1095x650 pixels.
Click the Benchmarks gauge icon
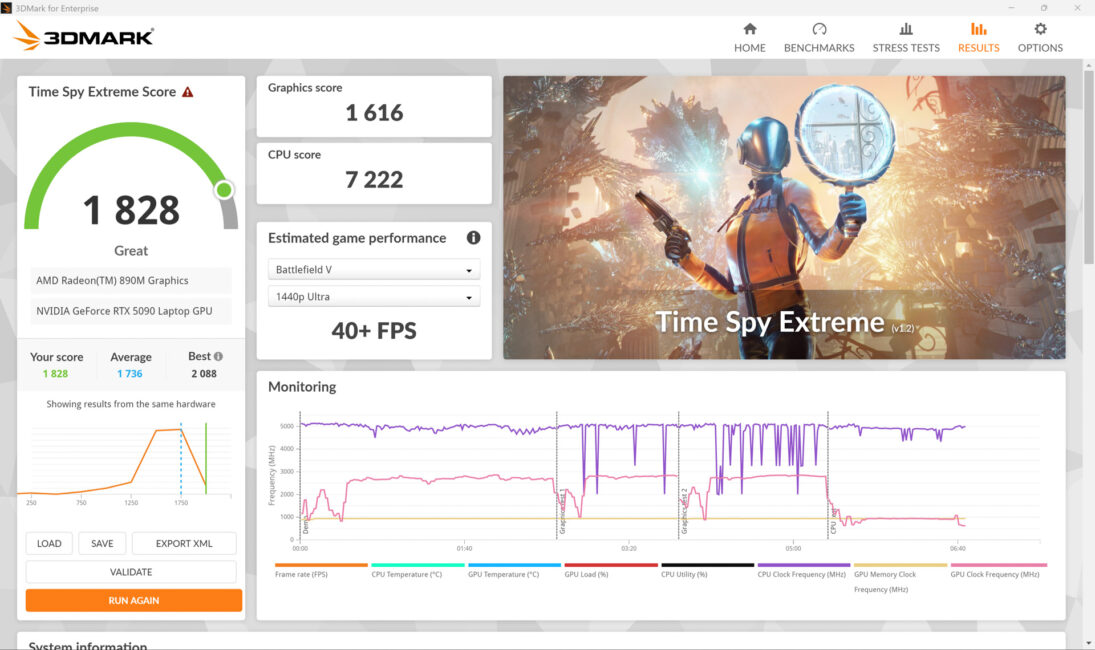[819, 29]
